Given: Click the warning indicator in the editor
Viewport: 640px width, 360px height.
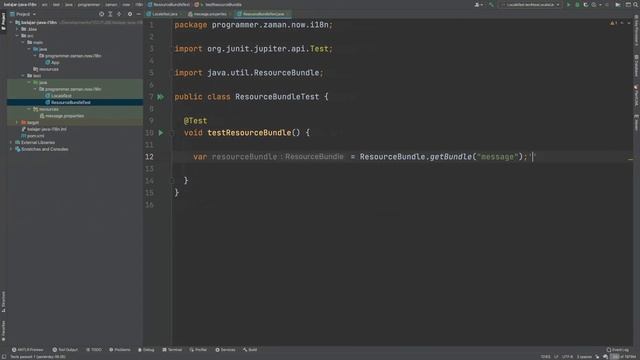Looking at the screenshot, I should click(613, 23).
